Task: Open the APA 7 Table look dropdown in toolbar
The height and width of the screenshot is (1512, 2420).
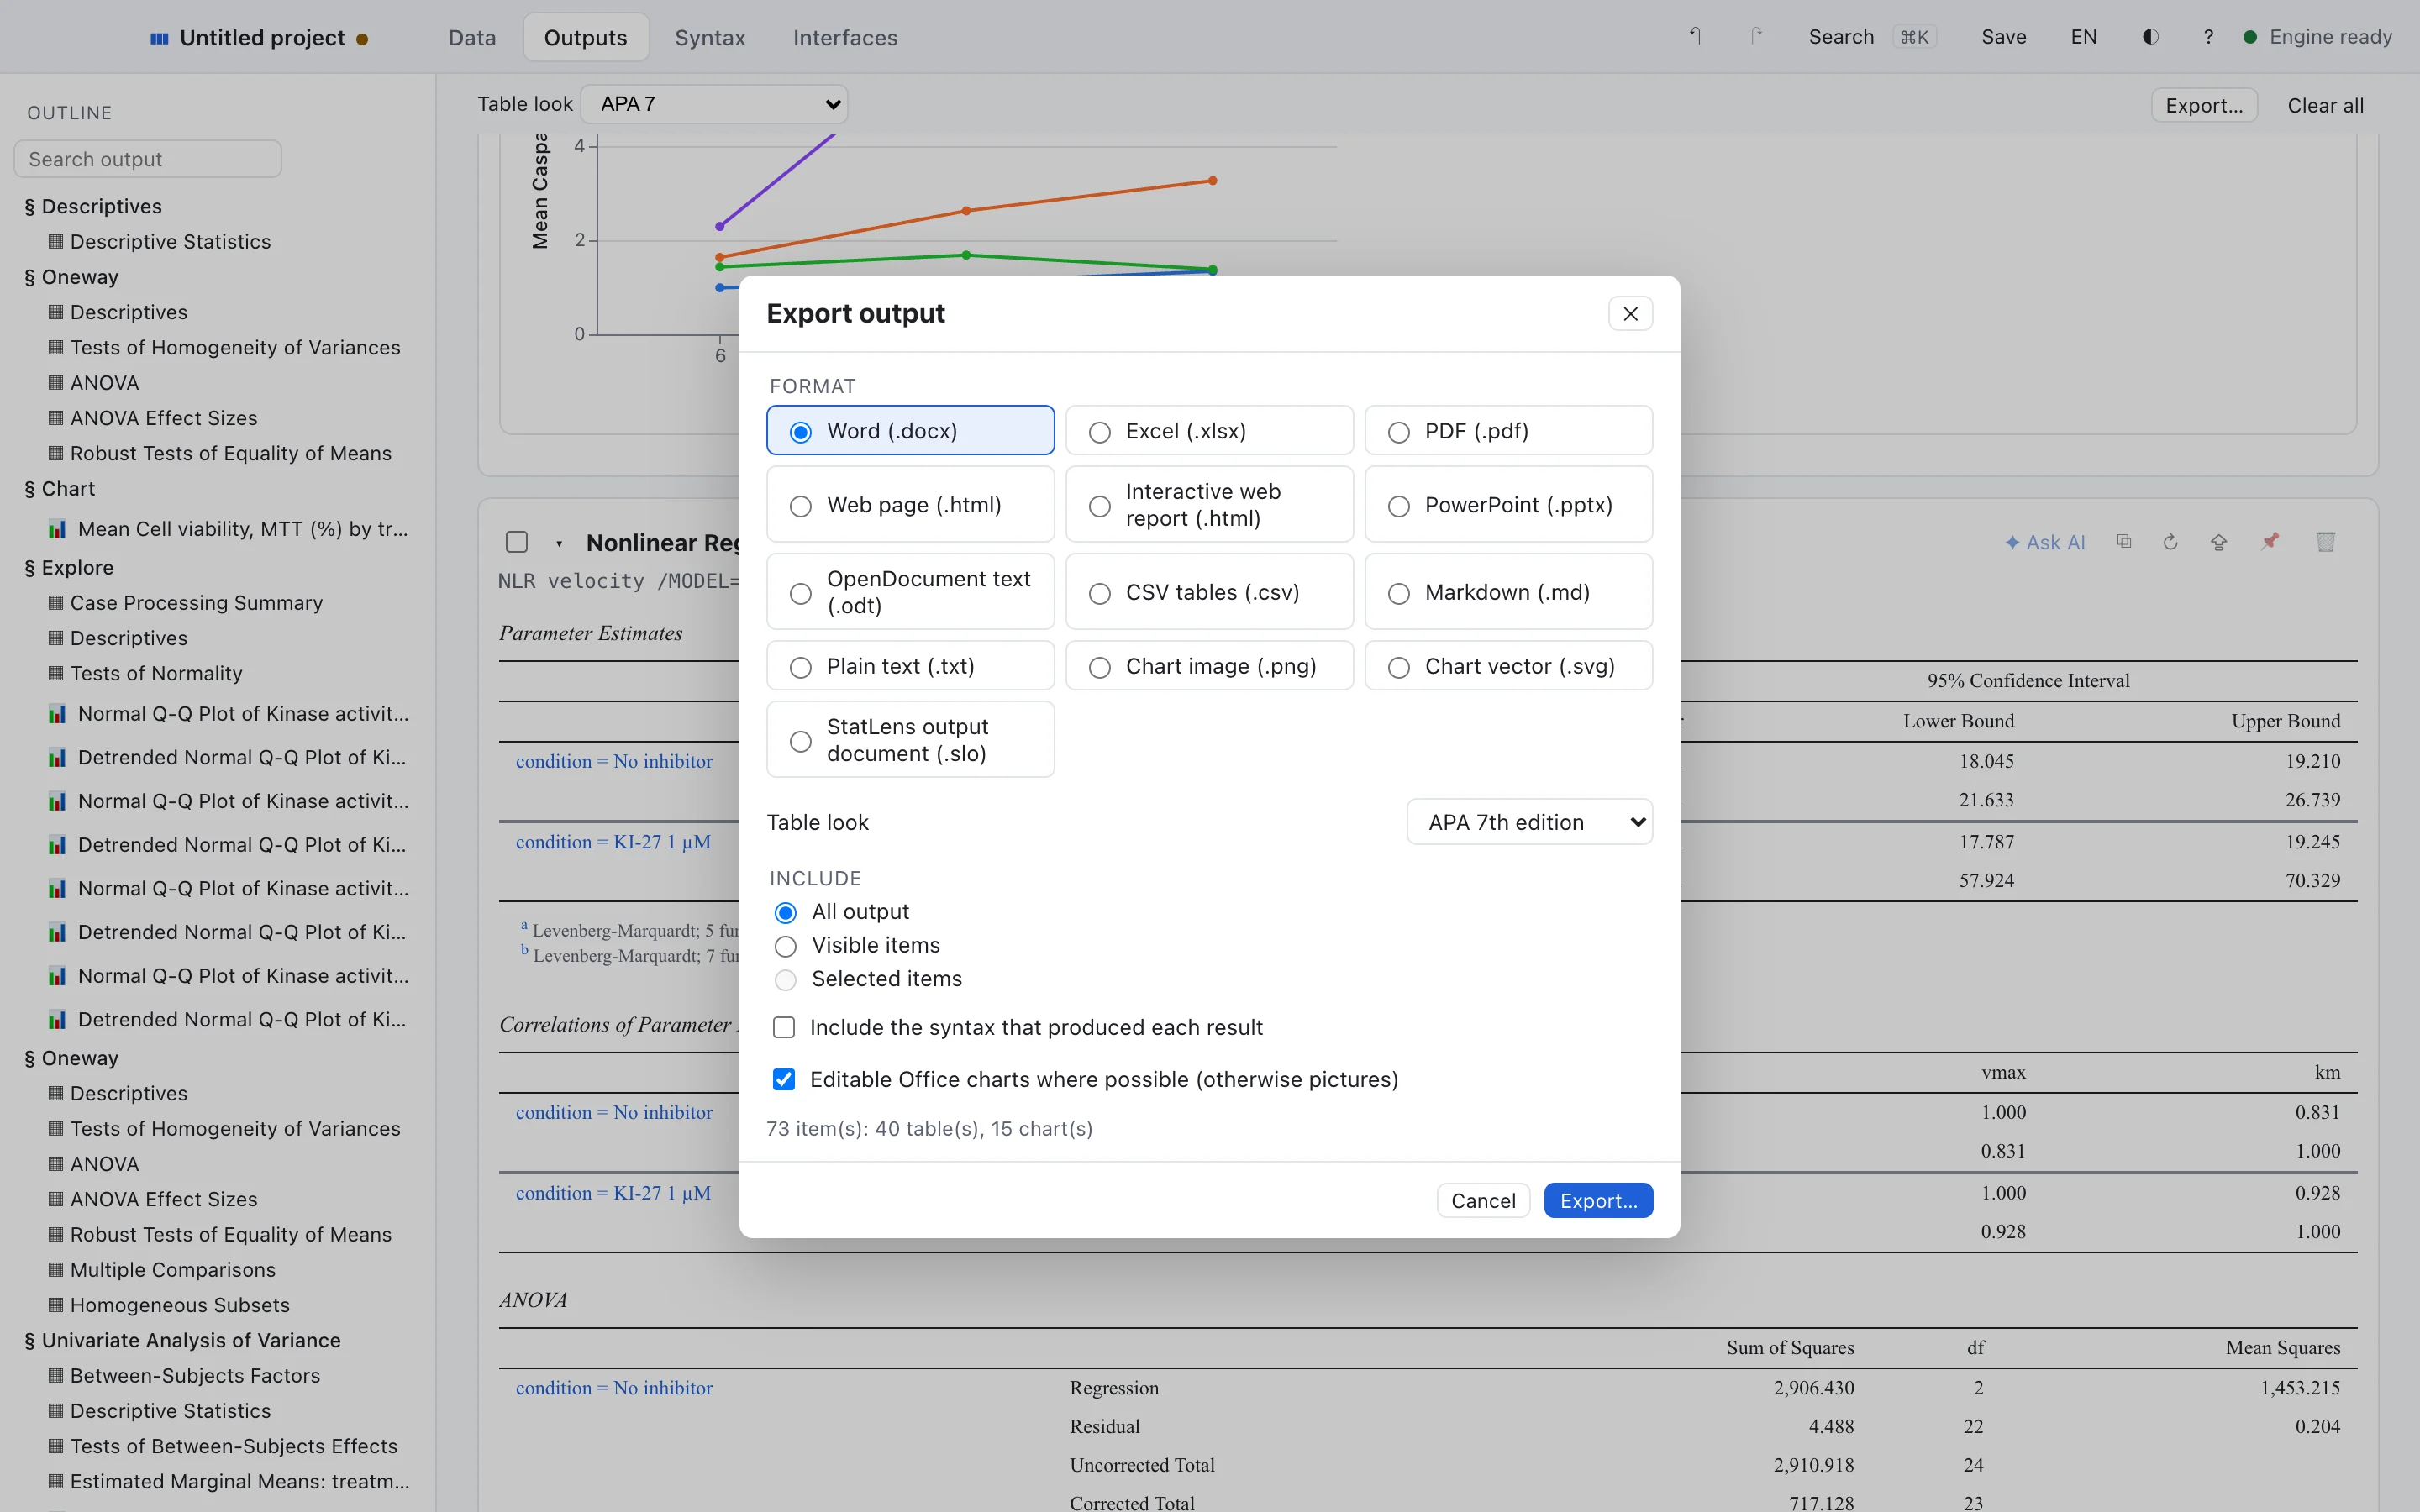Action: tap(714, 104)
